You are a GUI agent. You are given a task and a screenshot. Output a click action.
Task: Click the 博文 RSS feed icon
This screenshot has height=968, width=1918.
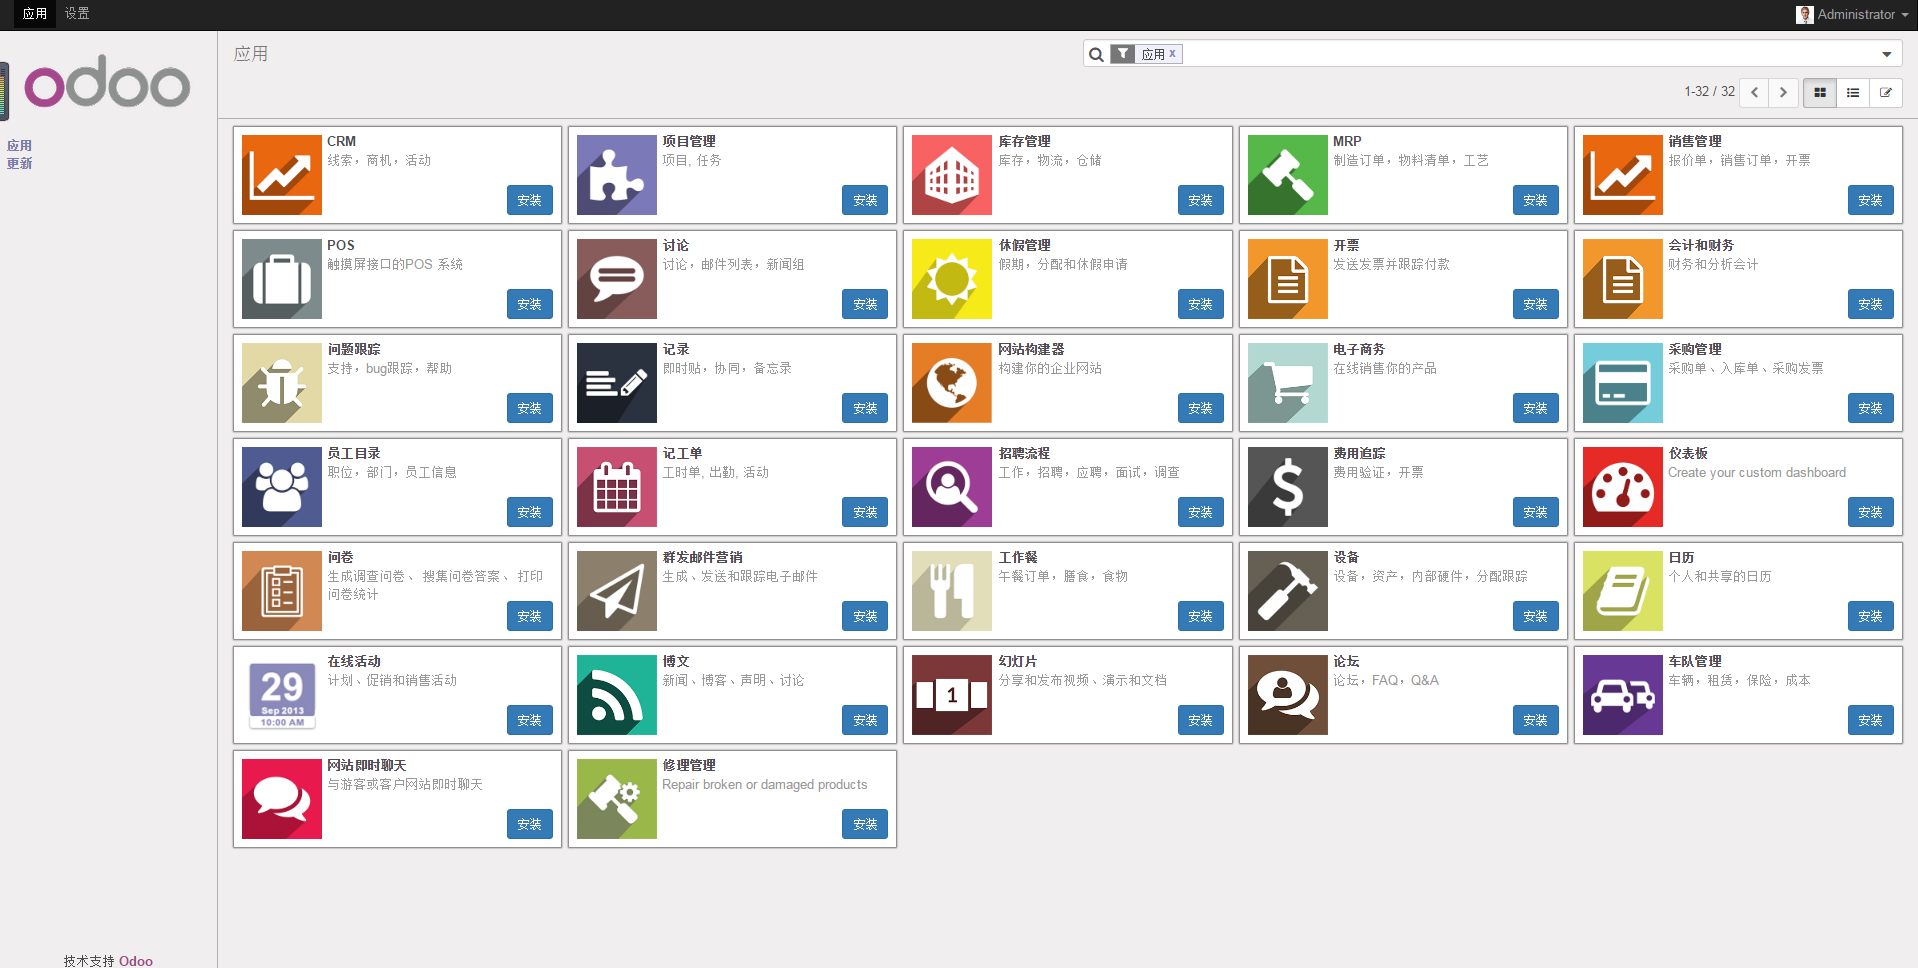point(616,695)
